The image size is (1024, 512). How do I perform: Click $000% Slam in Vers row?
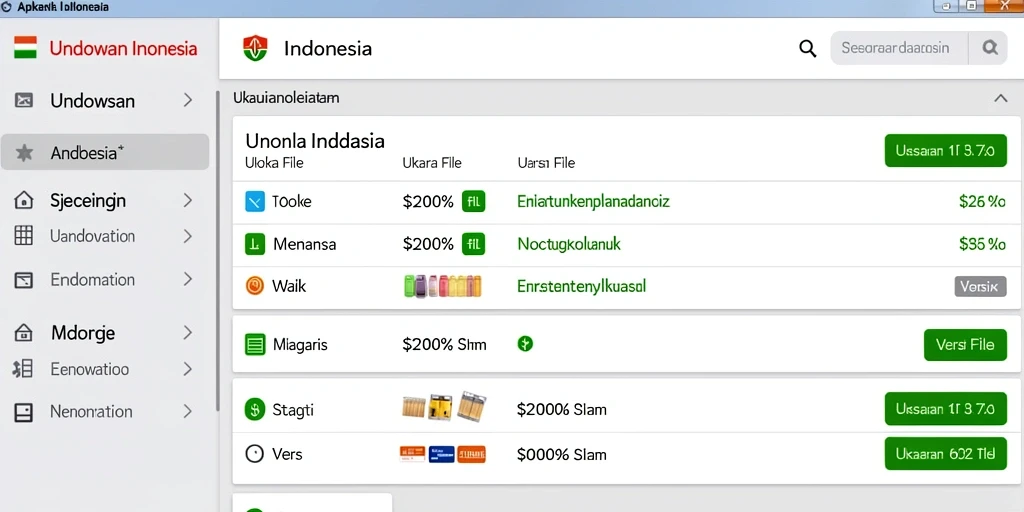coord(562,454)
